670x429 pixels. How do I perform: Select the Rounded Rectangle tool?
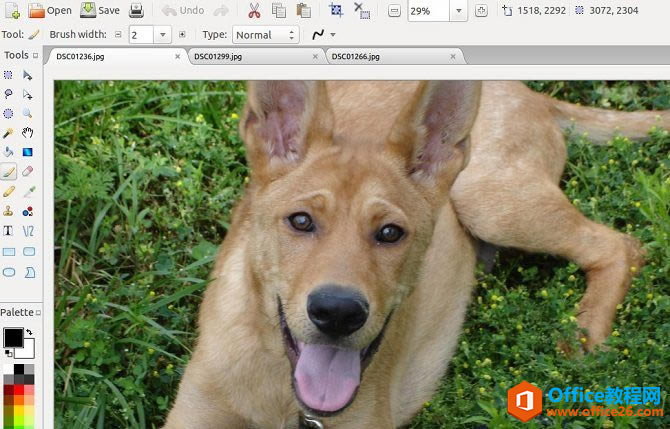click(x=29, y=252)
